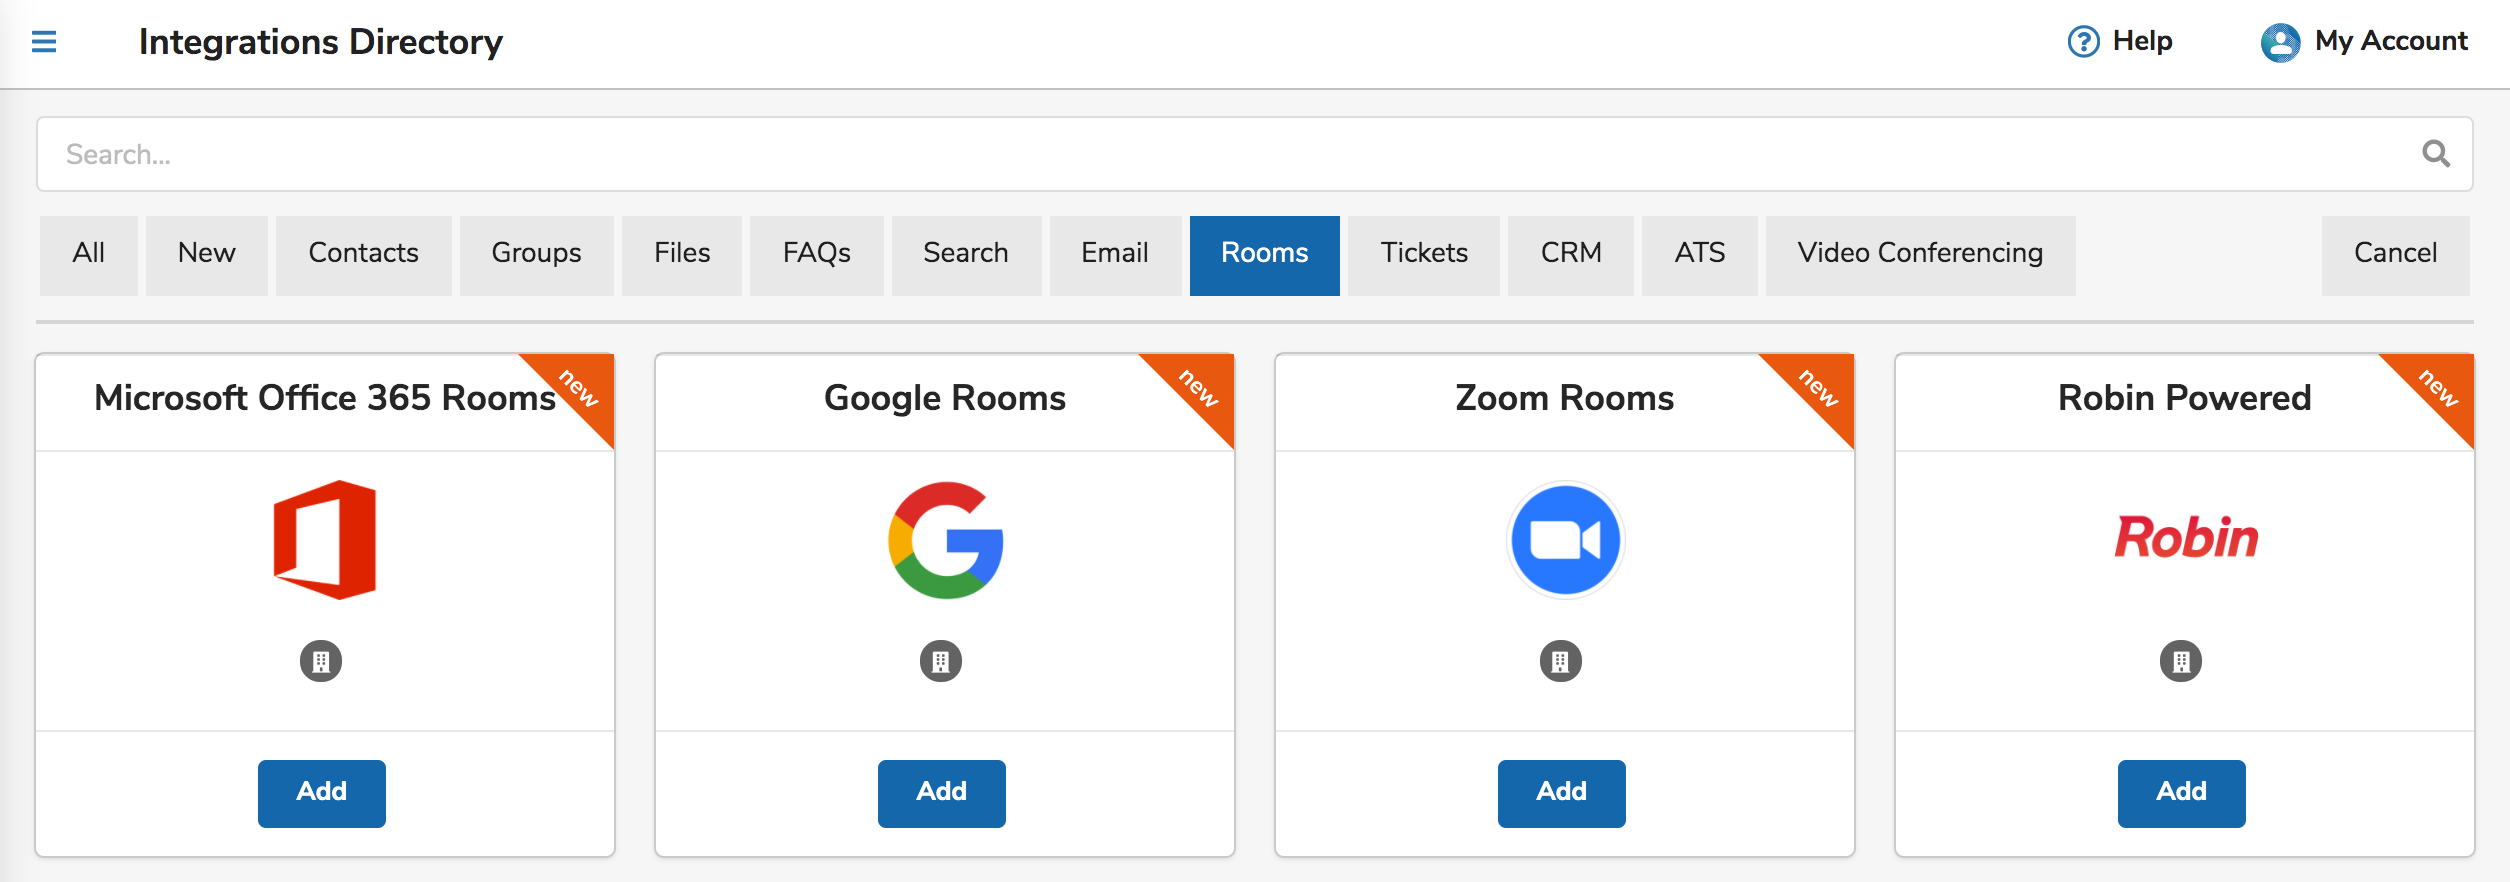Click the My Account avatar icon

(2280, 42)
